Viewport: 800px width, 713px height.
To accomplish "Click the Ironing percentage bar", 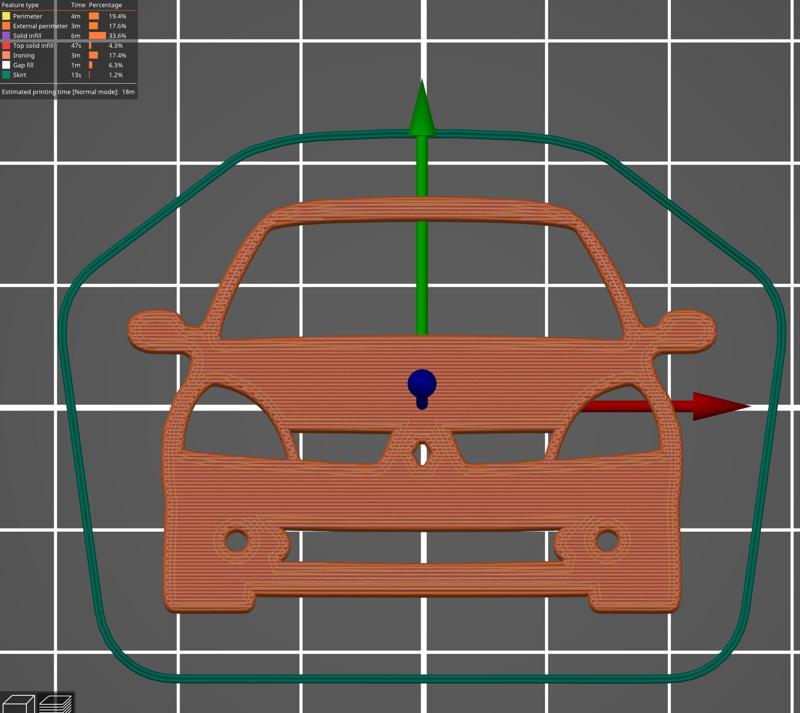I will coord(93,55).
